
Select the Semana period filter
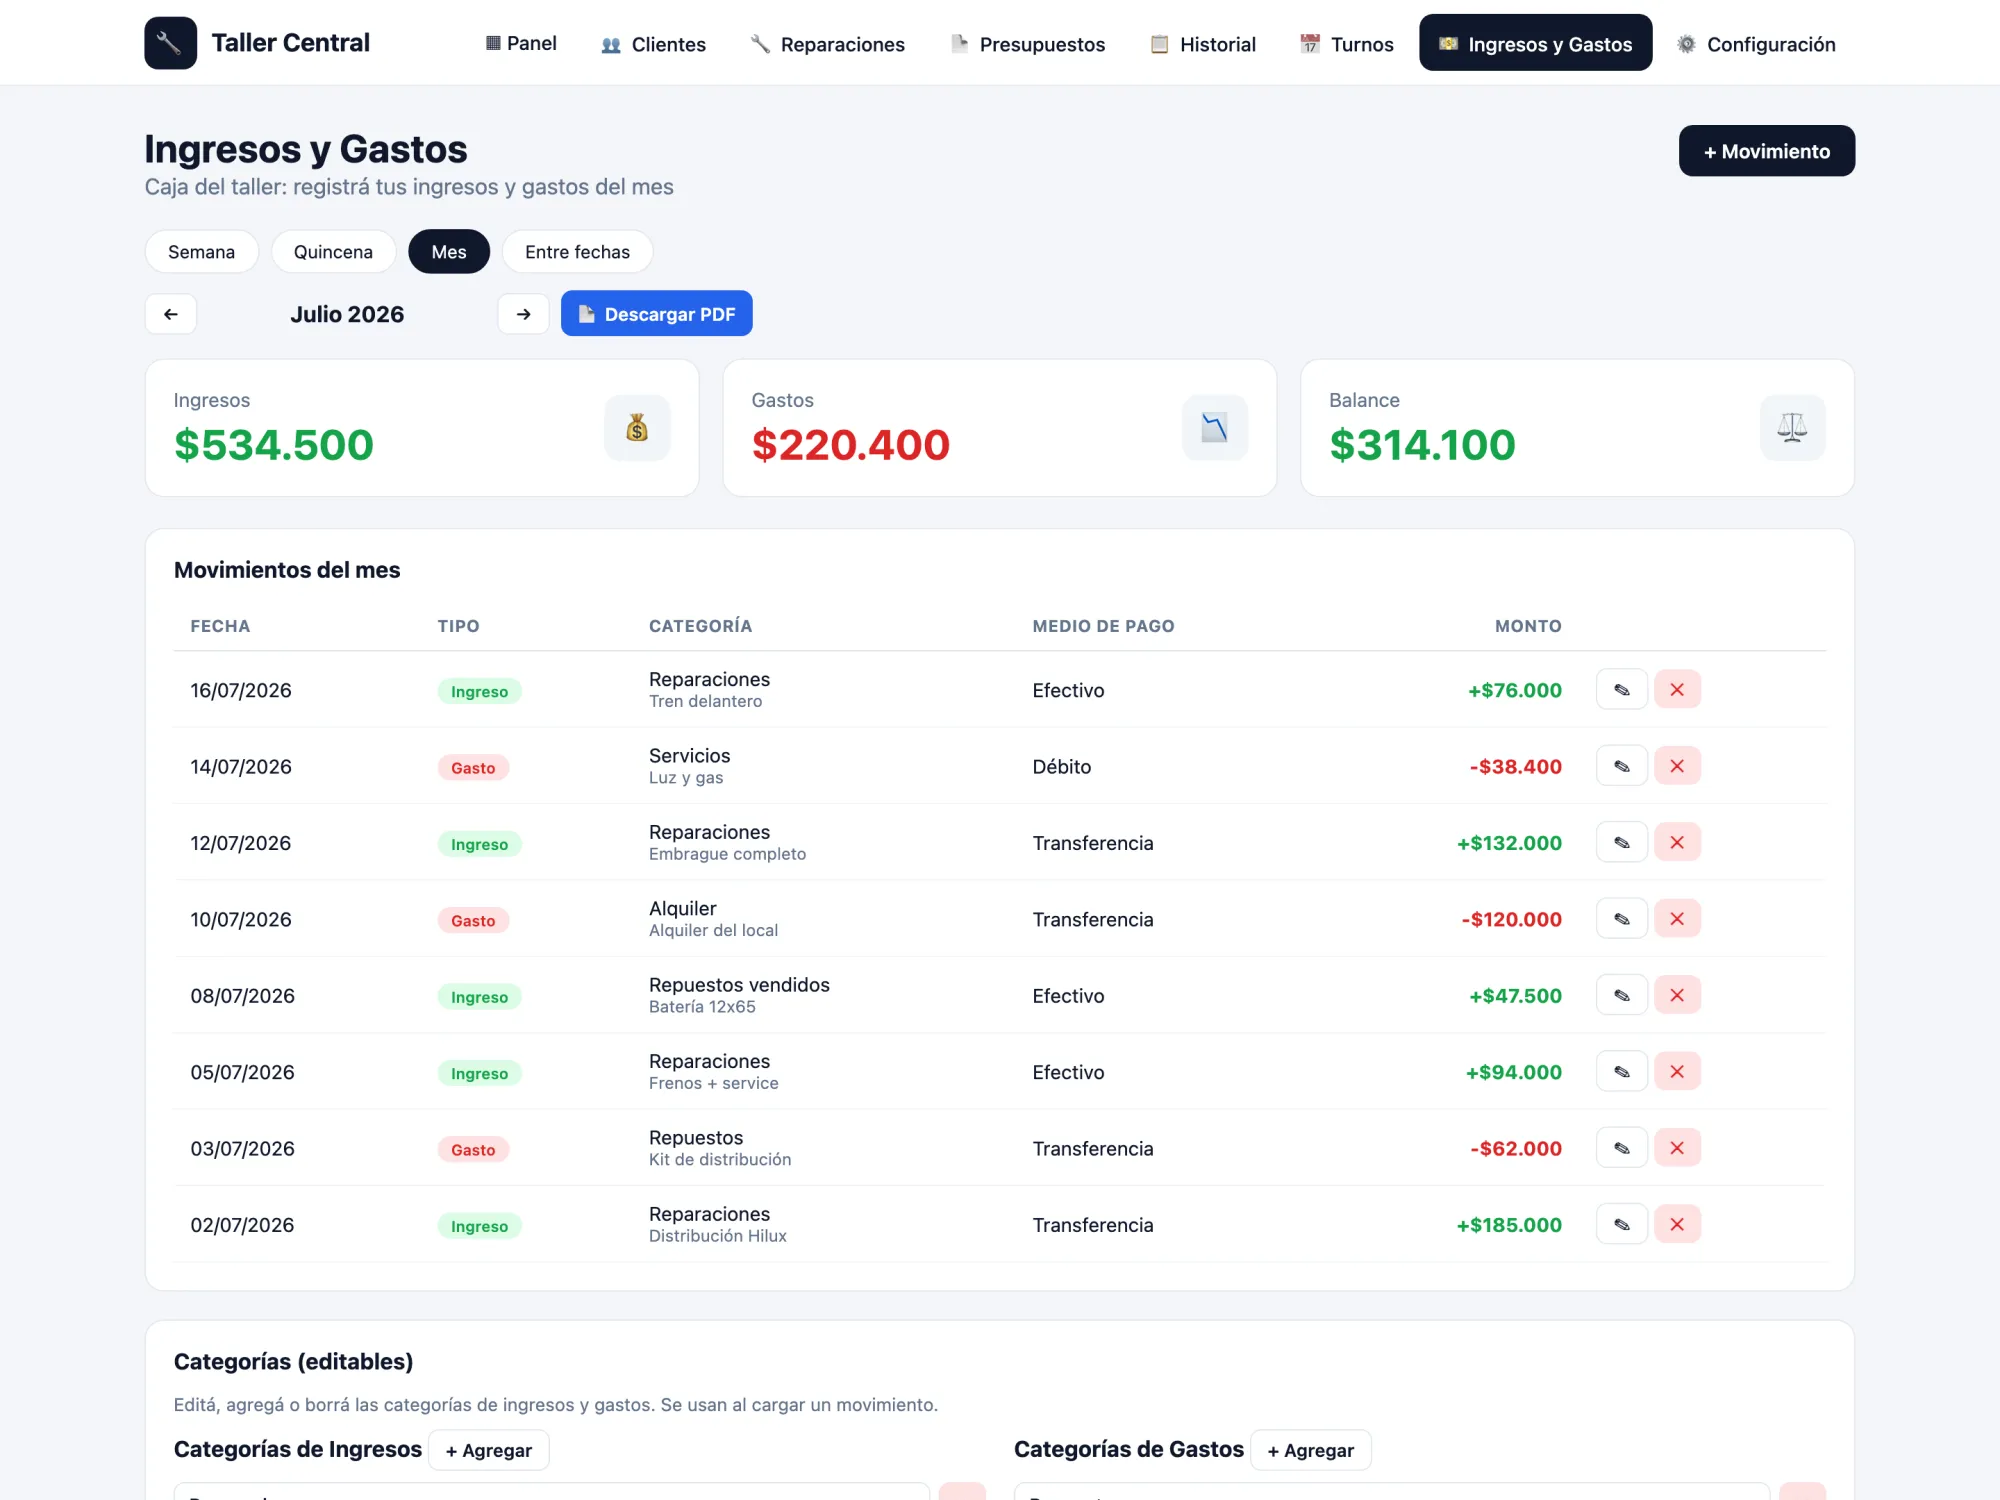pyautogui.click(x=201, y=252)
